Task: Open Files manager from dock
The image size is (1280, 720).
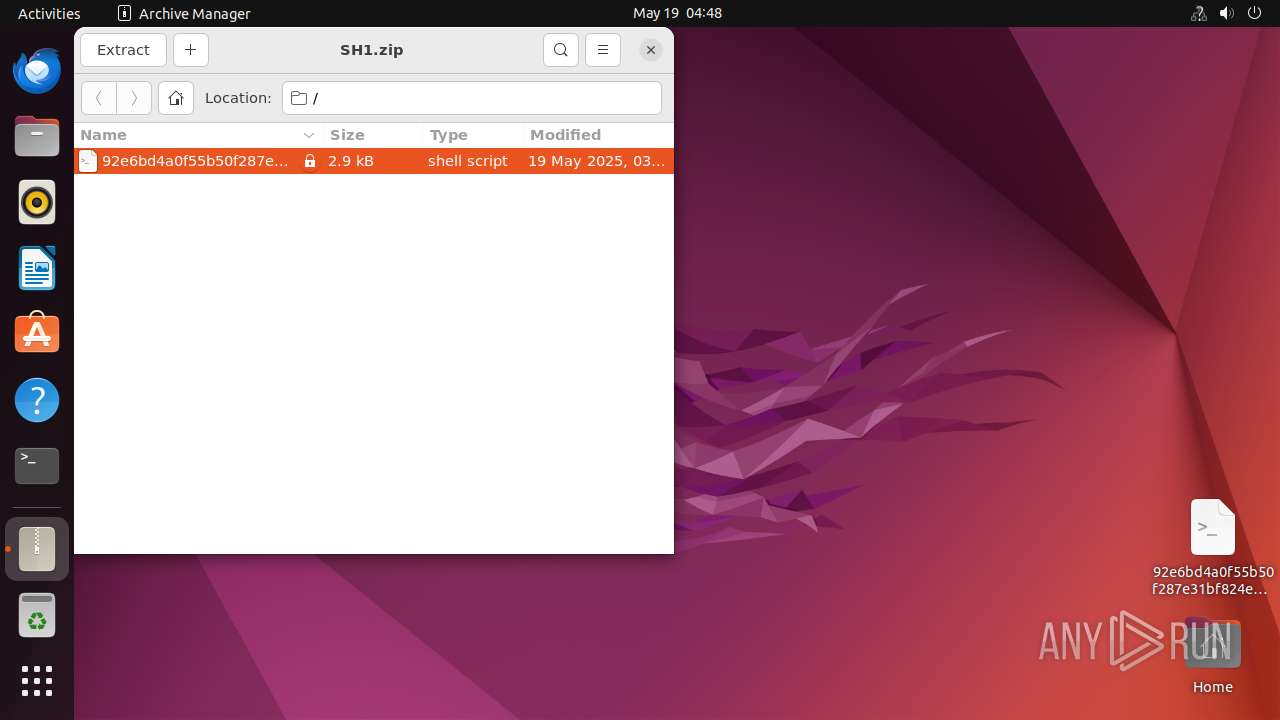Action: tap(37, 136)
